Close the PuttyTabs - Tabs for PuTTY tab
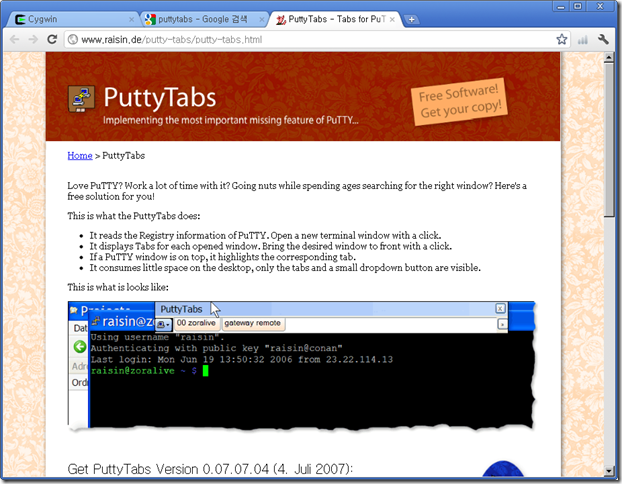The width and height of the screenshot is (622, 484). pyautogui.click(x=392, y=19)
